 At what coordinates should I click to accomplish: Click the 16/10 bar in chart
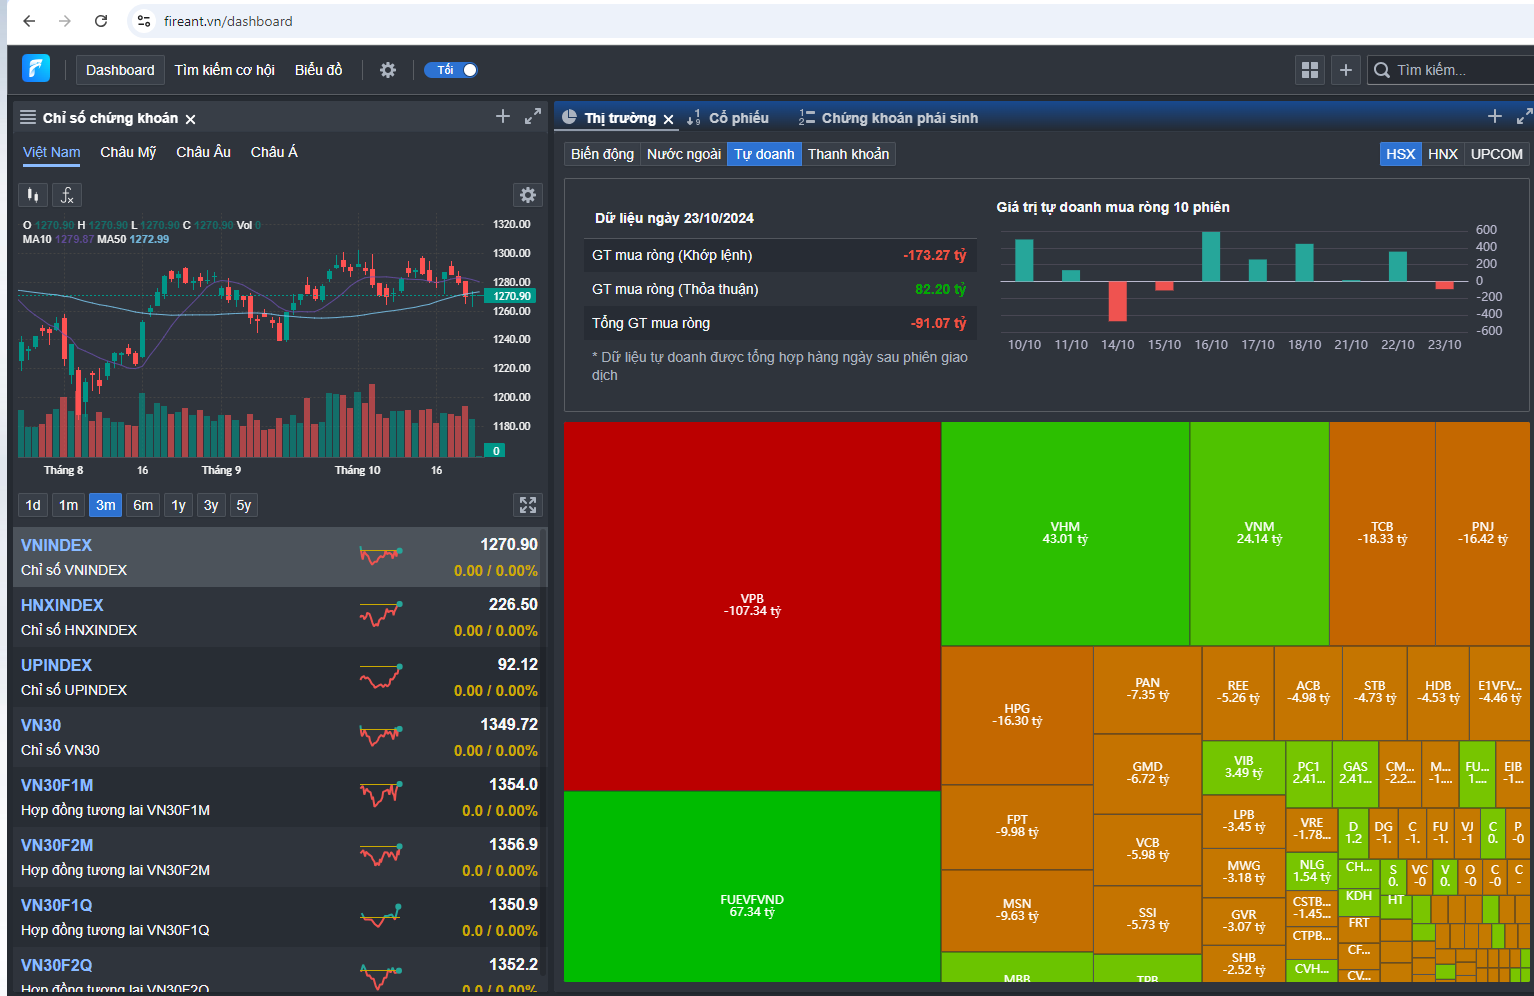click(x=1211, y=256)
